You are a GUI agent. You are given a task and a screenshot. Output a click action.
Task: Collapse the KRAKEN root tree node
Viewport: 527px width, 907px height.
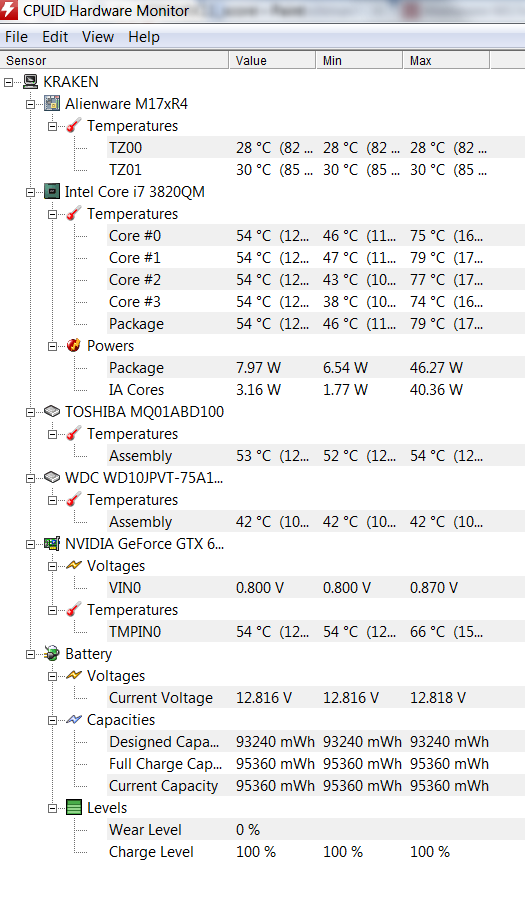pos(9,82)
